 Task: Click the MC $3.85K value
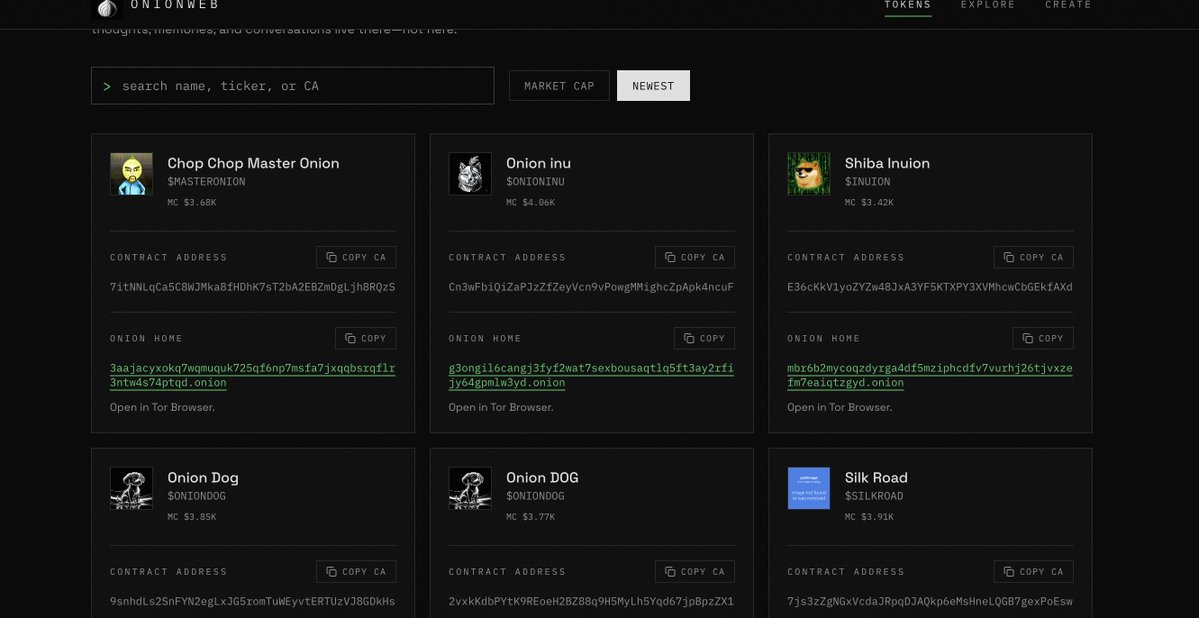[192, 517]
